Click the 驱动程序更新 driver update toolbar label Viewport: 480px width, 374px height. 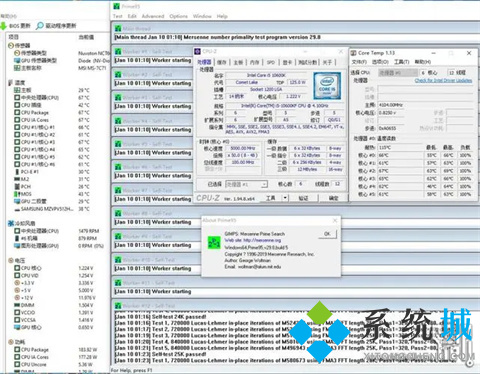pyautogui.click(x=61, y=26)
